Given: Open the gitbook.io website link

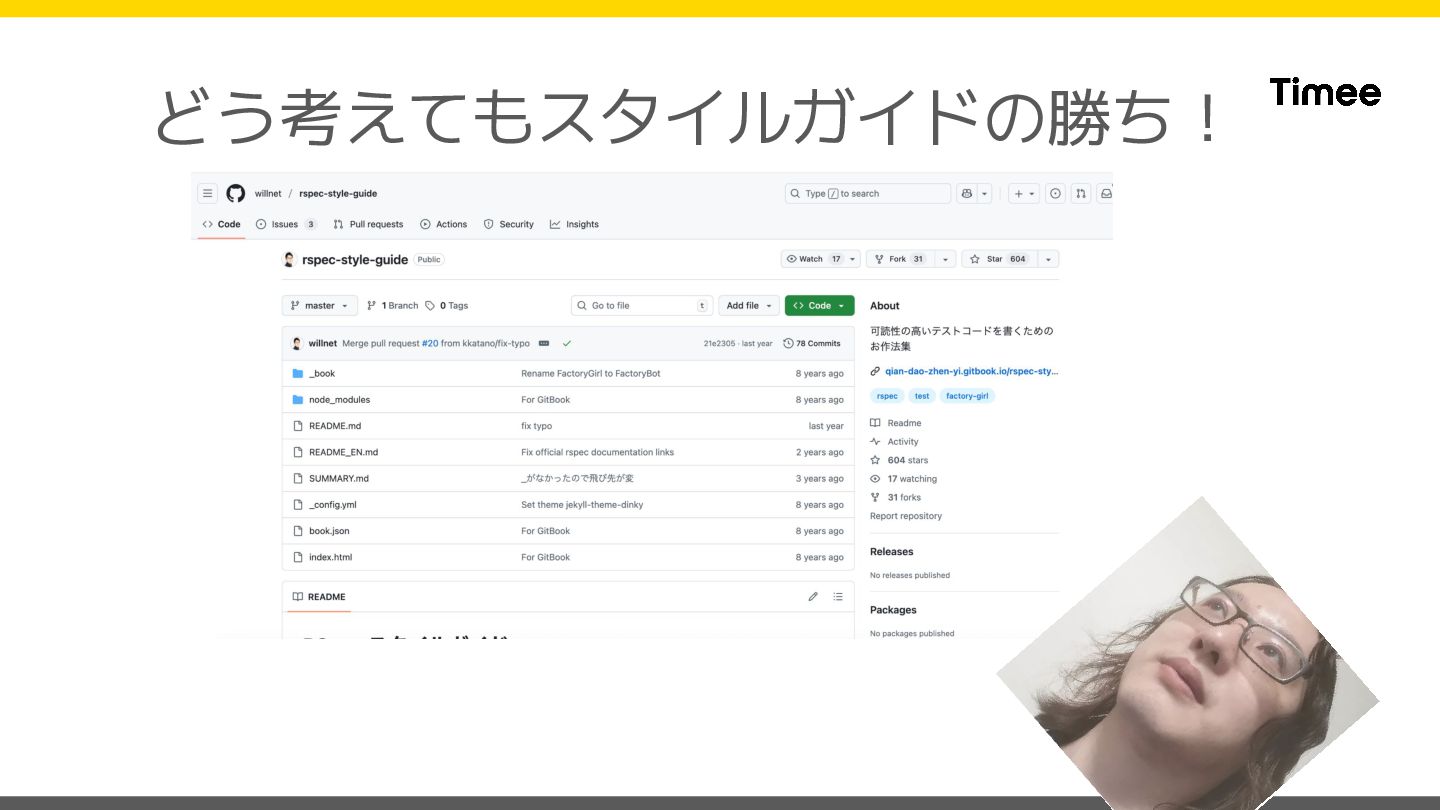Looking at the screenshot, I should 971,371.
